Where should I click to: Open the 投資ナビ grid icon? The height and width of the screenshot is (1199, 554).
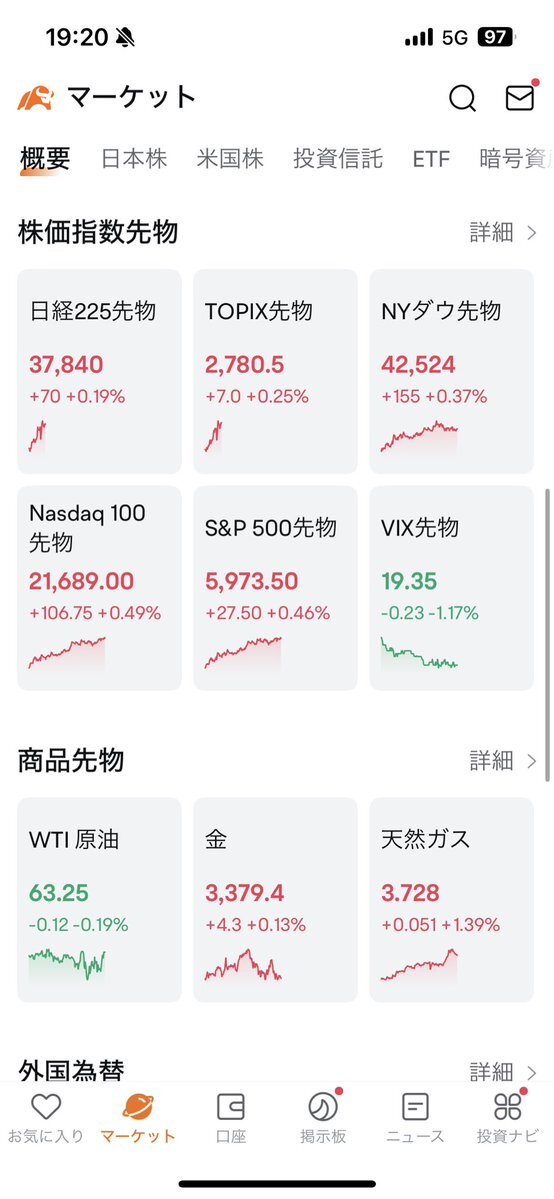[x=507, y=1106]
